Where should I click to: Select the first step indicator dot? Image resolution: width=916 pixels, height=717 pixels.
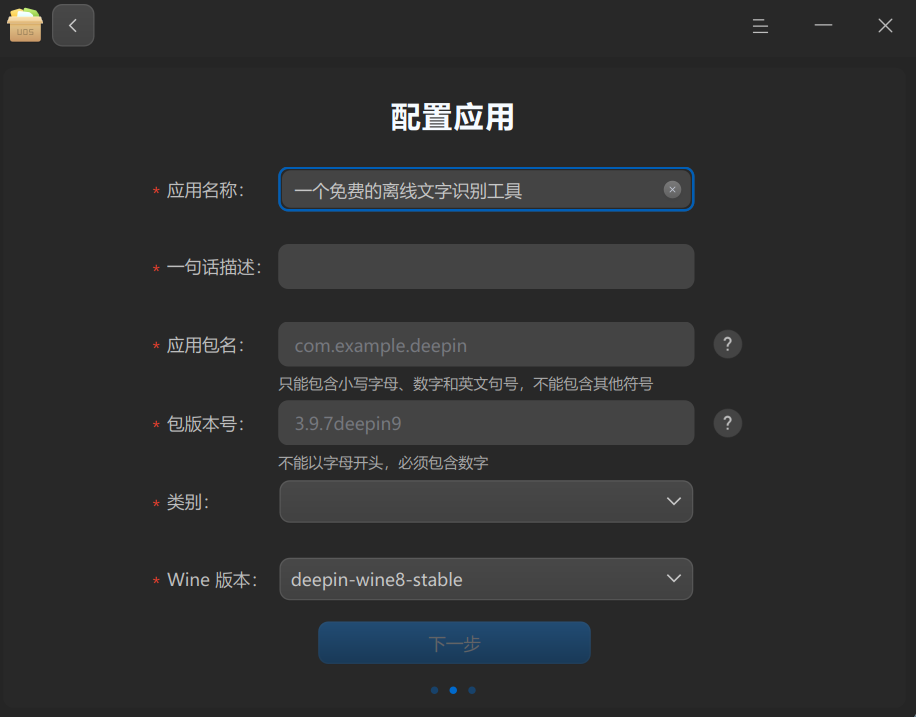[435, 690]
